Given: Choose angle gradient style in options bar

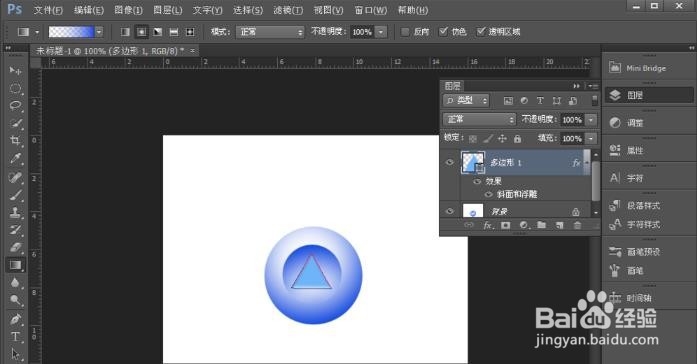Looking at the screenshot, I should point(158,32).
